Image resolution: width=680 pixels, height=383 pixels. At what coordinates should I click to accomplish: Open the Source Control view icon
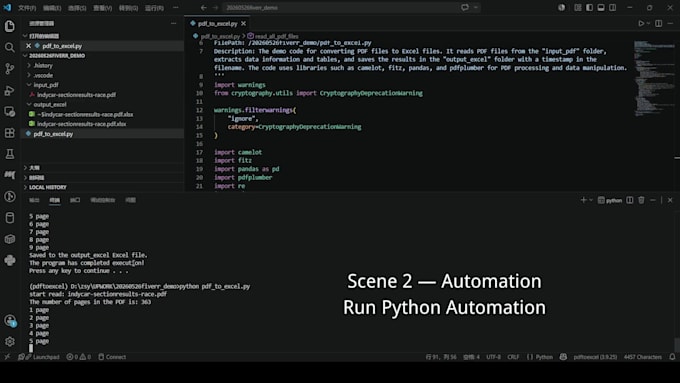coord(10,69)
